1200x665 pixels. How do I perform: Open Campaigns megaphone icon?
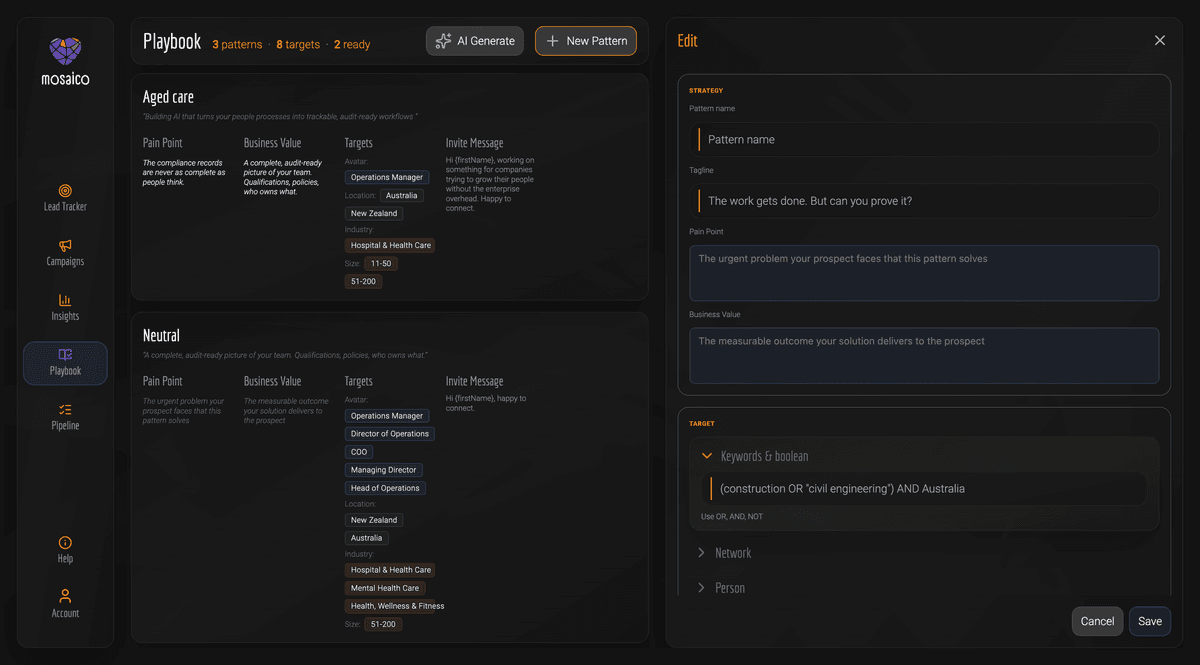pos(65,245)
